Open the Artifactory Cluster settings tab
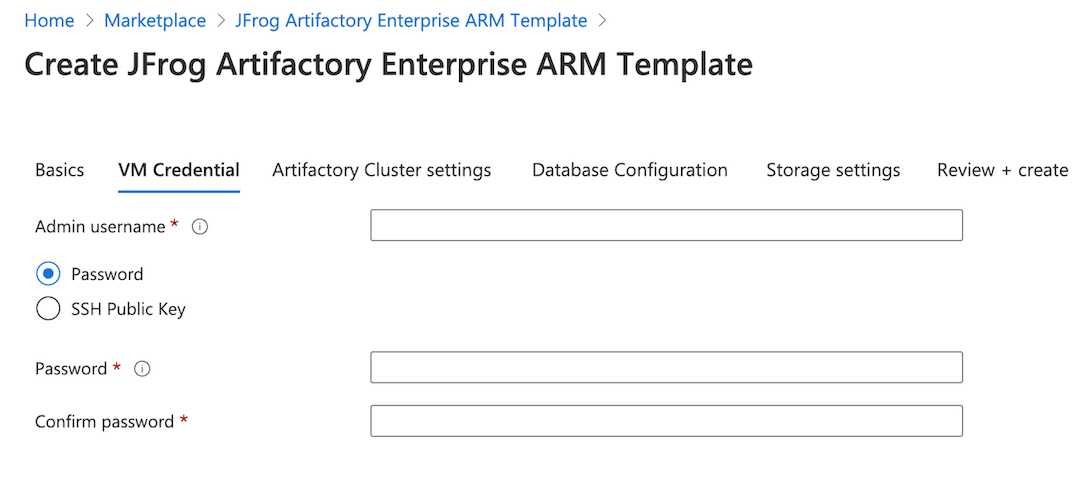 tap(381, 170)
